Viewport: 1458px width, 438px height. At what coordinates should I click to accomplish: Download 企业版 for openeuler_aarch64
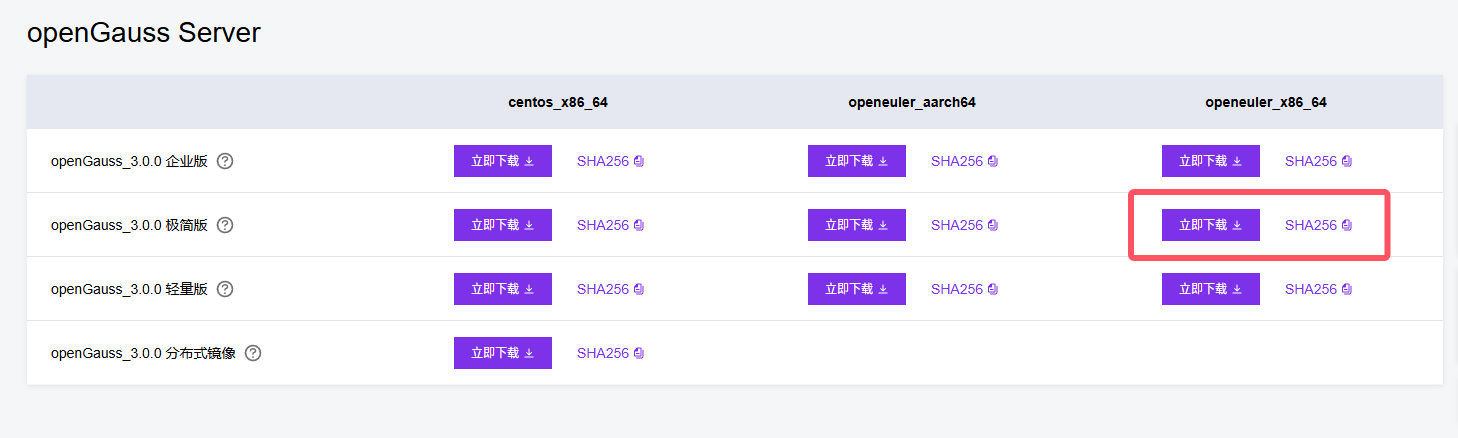tap(856, 161)
